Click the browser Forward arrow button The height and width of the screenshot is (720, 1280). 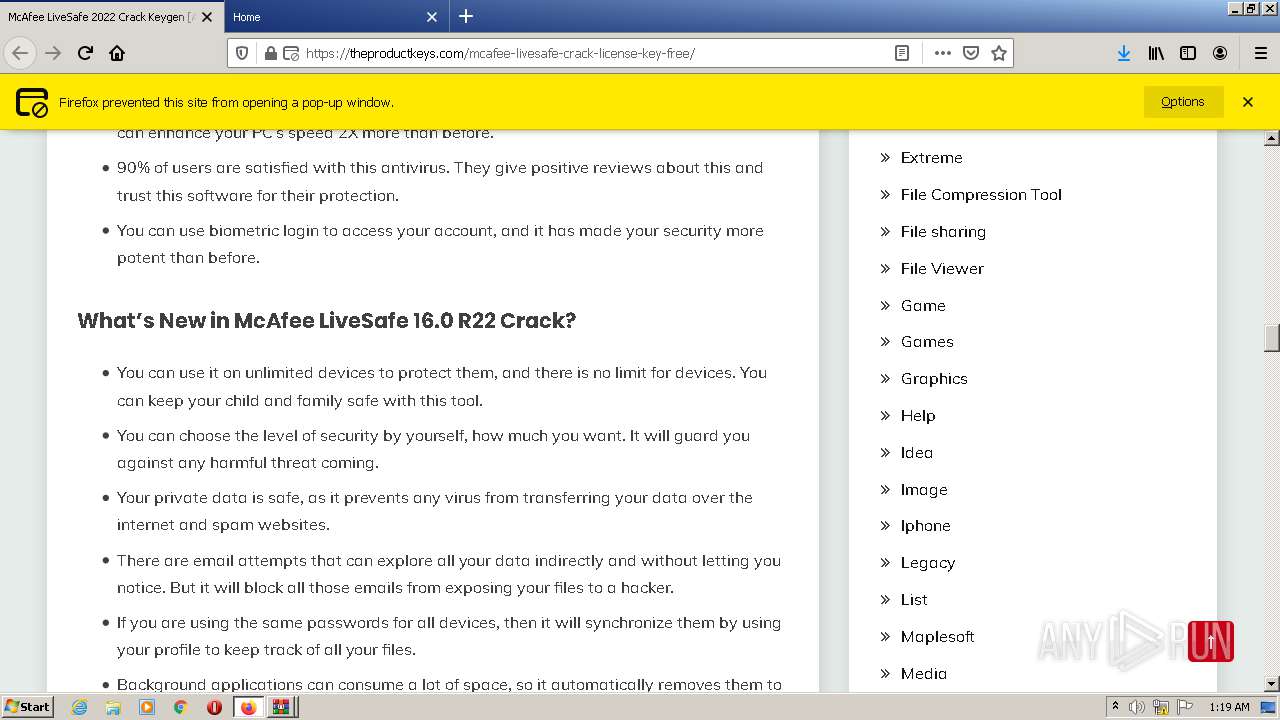click(53, 53)
